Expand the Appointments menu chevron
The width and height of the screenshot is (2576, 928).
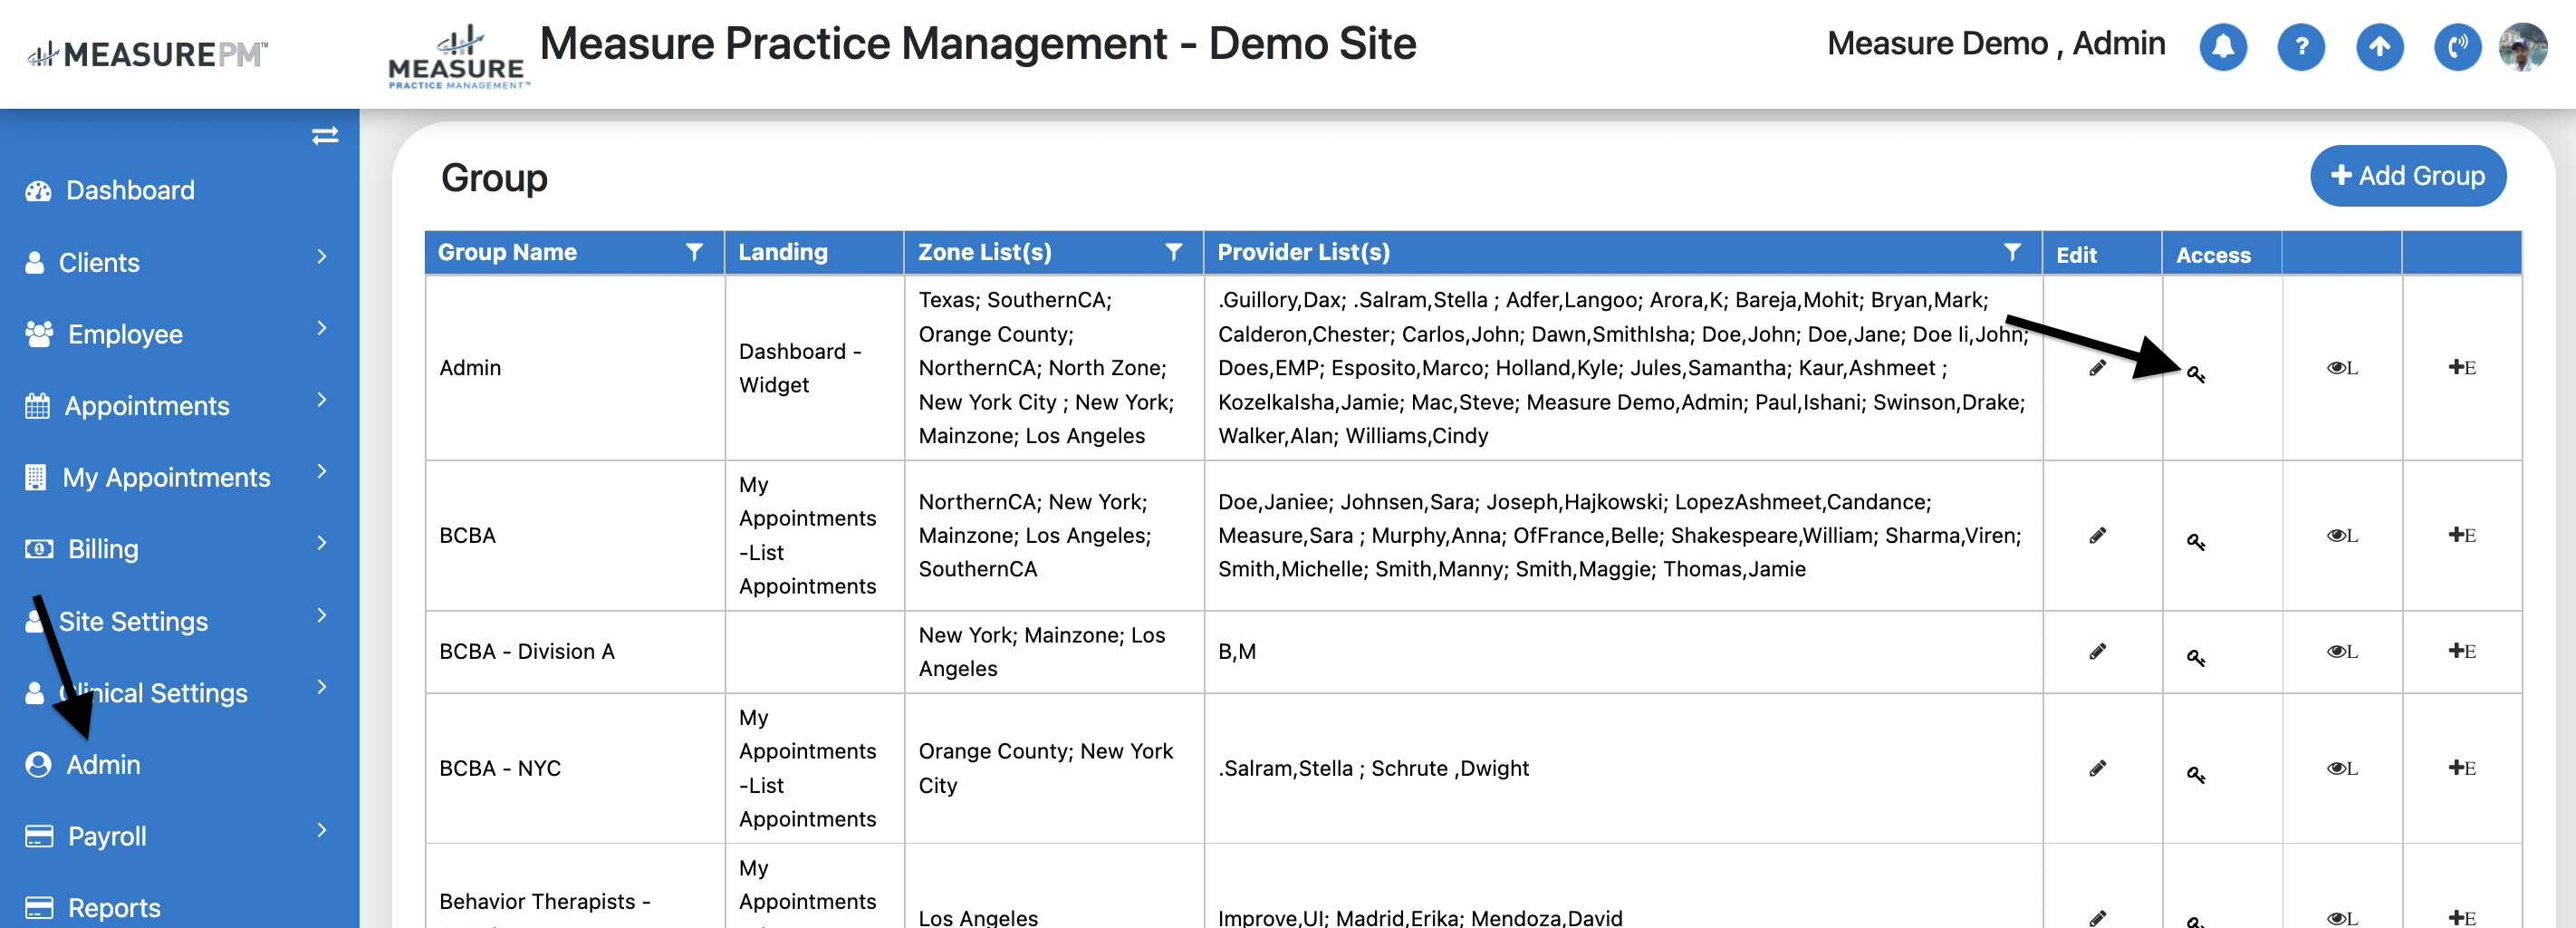(x=322, y=400)
